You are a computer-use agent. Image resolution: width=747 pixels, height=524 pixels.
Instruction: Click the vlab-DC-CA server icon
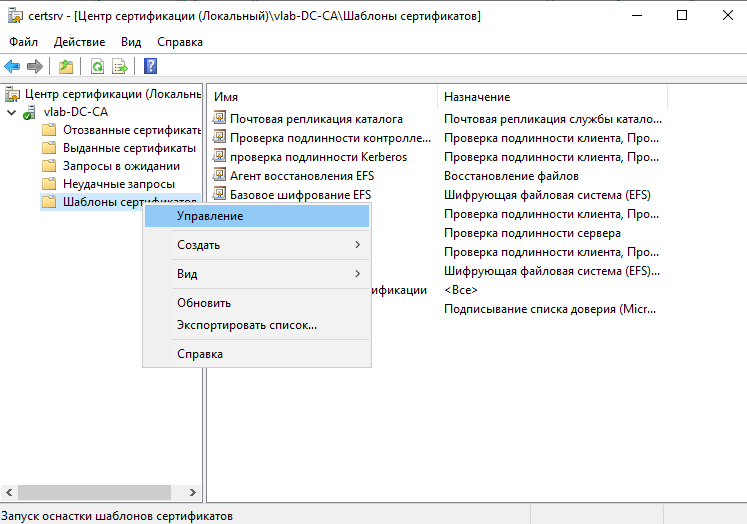[x=30, y=112]
